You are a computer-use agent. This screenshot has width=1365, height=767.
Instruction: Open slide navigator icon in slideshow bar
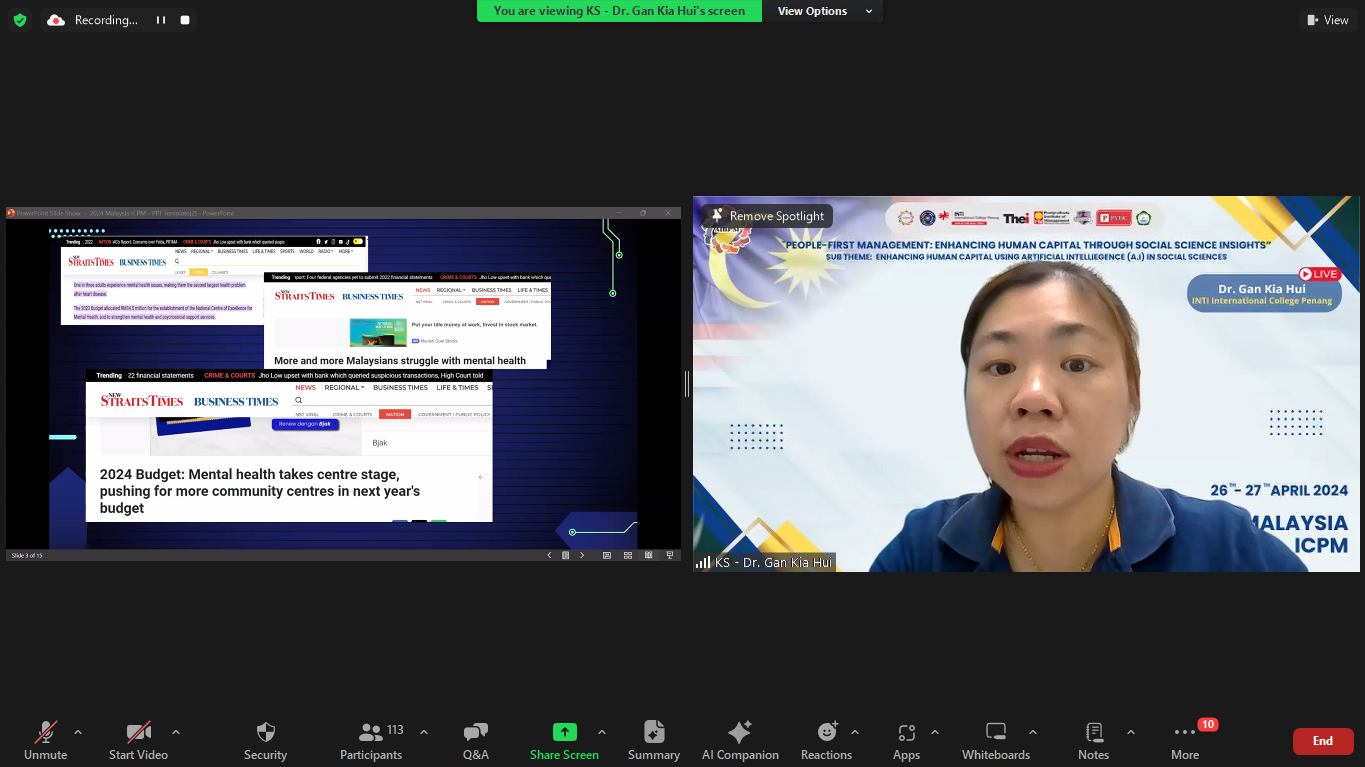tap(565, 555)
